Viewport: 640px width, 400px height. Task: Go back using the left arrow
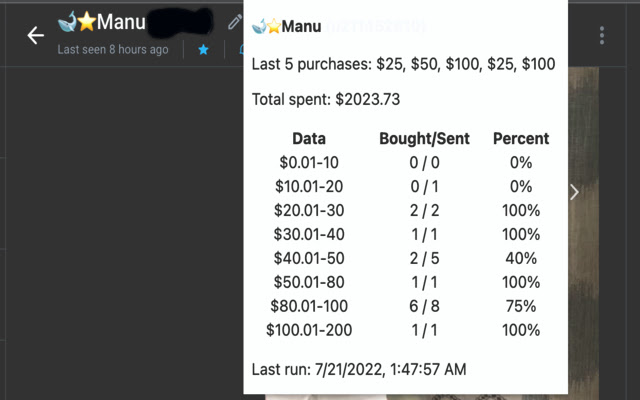tap(36, 36)
